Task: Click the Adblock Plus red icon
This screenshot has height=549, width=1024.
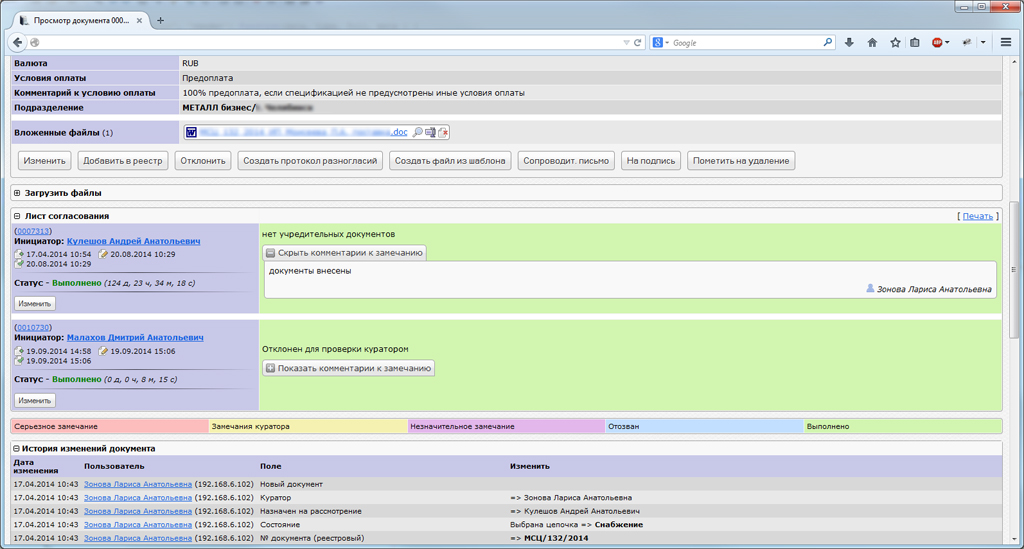Action: [937, 42]
